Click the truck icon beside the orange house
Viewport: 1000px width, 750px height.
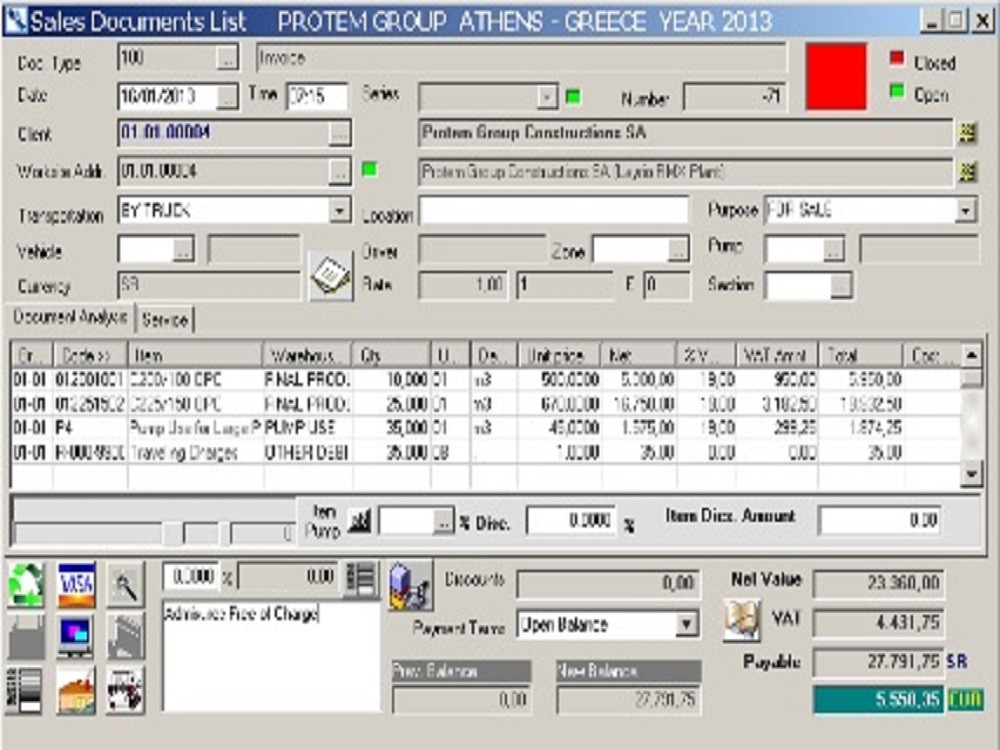(x=125, y=690)
